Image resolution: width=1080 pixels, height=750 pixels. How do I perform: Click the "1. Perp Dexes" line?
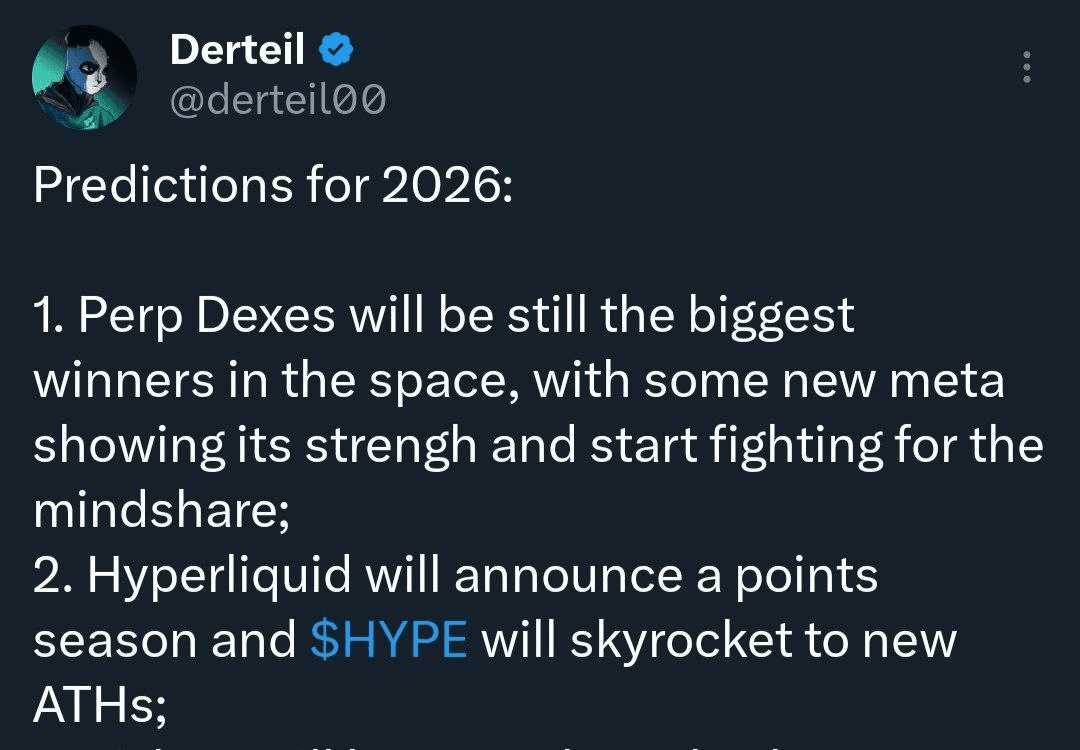190,316
